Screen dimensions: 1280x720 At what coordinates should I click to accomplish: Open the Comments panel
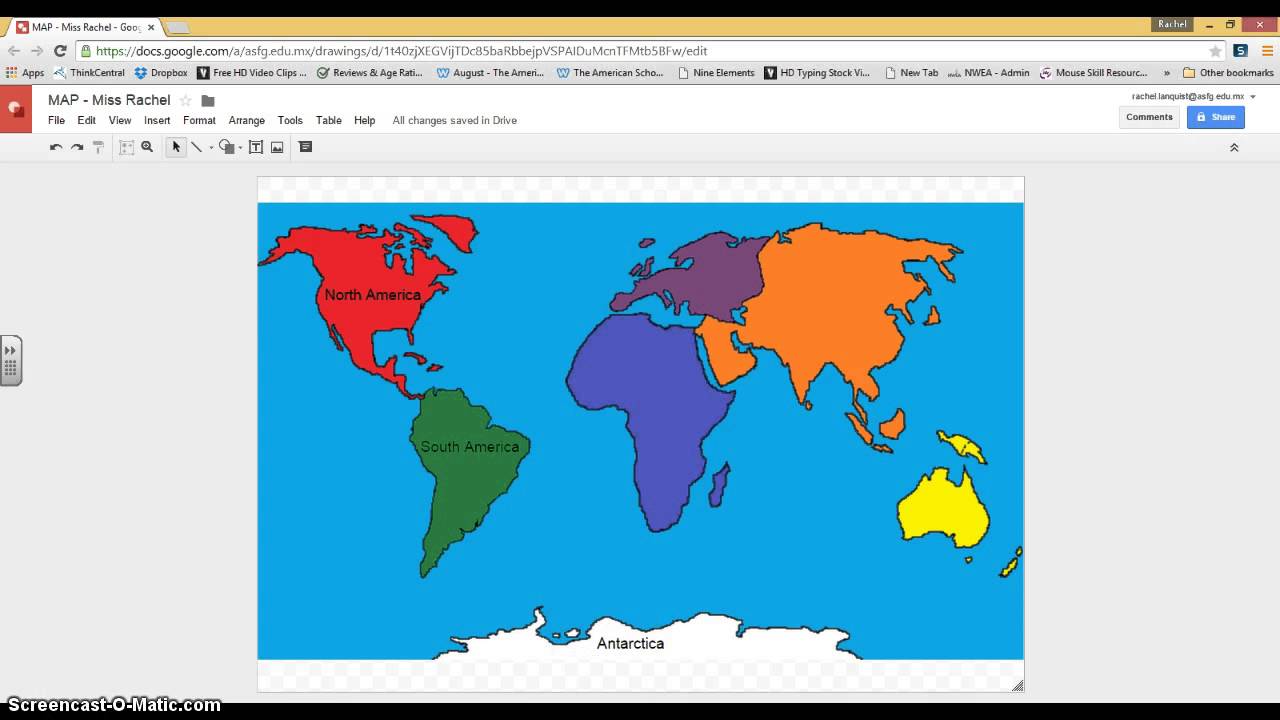pos(1149,117)
